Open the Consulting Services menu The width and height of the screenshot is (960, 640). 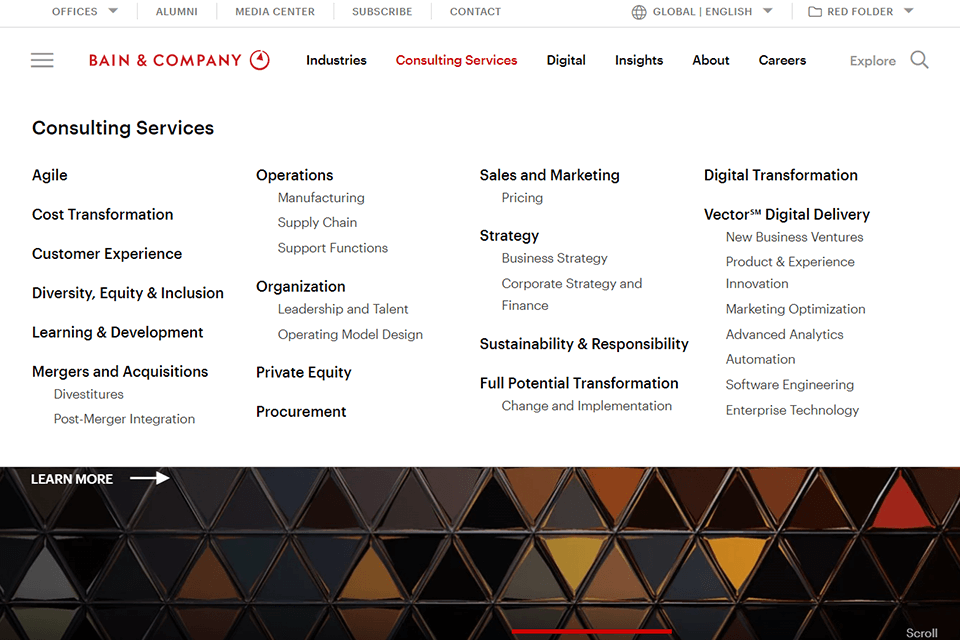[x=456, y=60]
